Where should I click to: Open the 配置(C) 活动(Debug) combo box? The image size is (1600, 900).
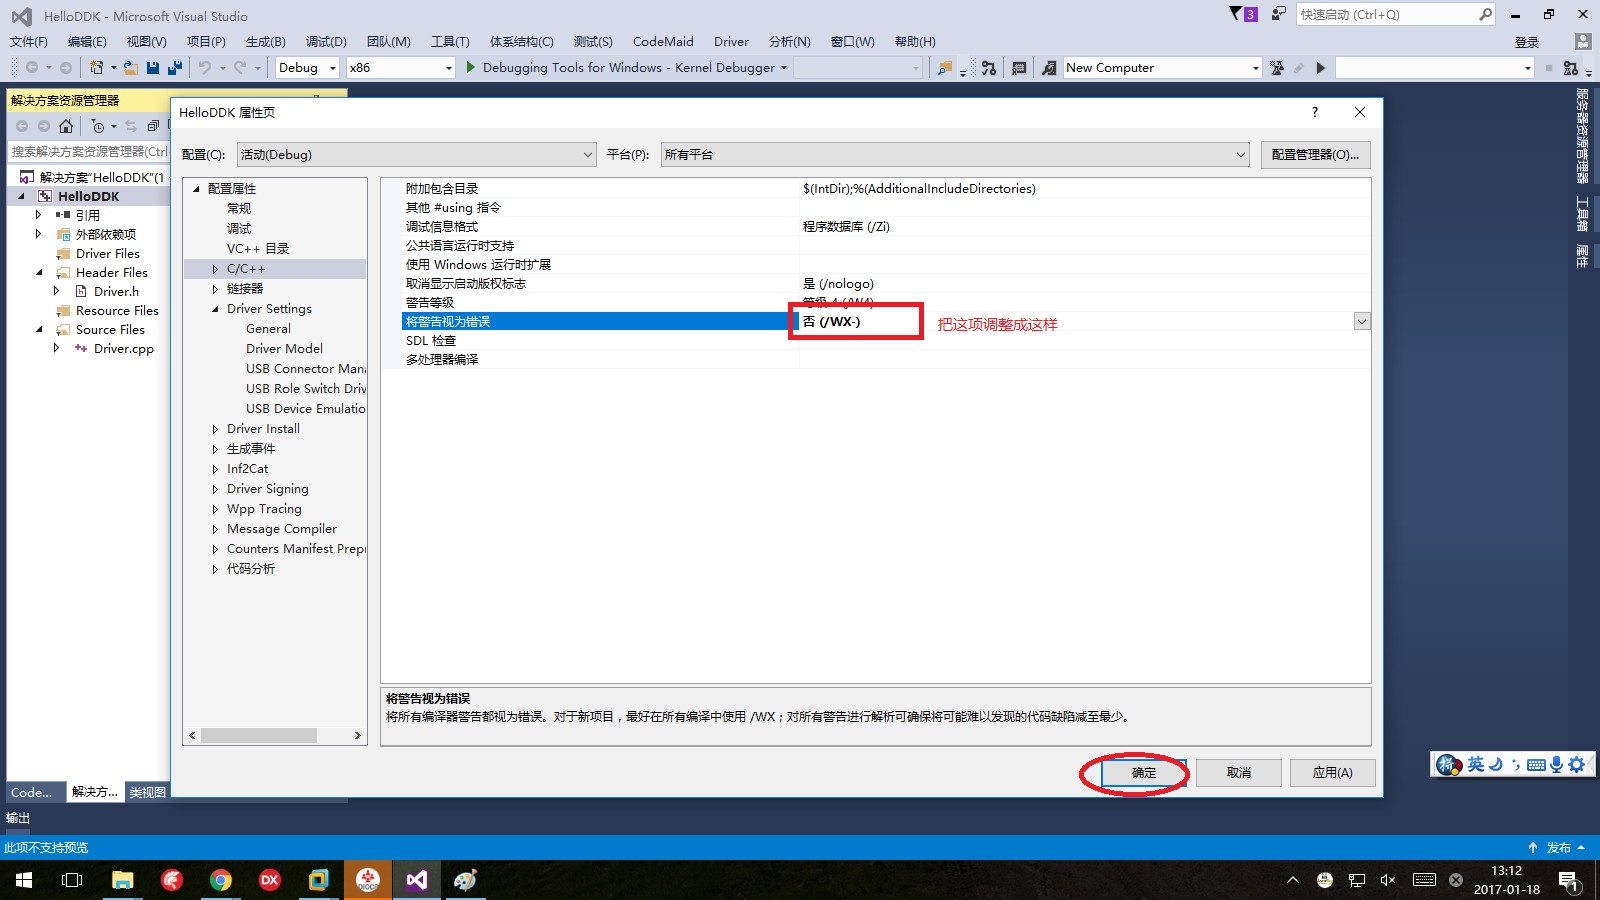(417, 154)
